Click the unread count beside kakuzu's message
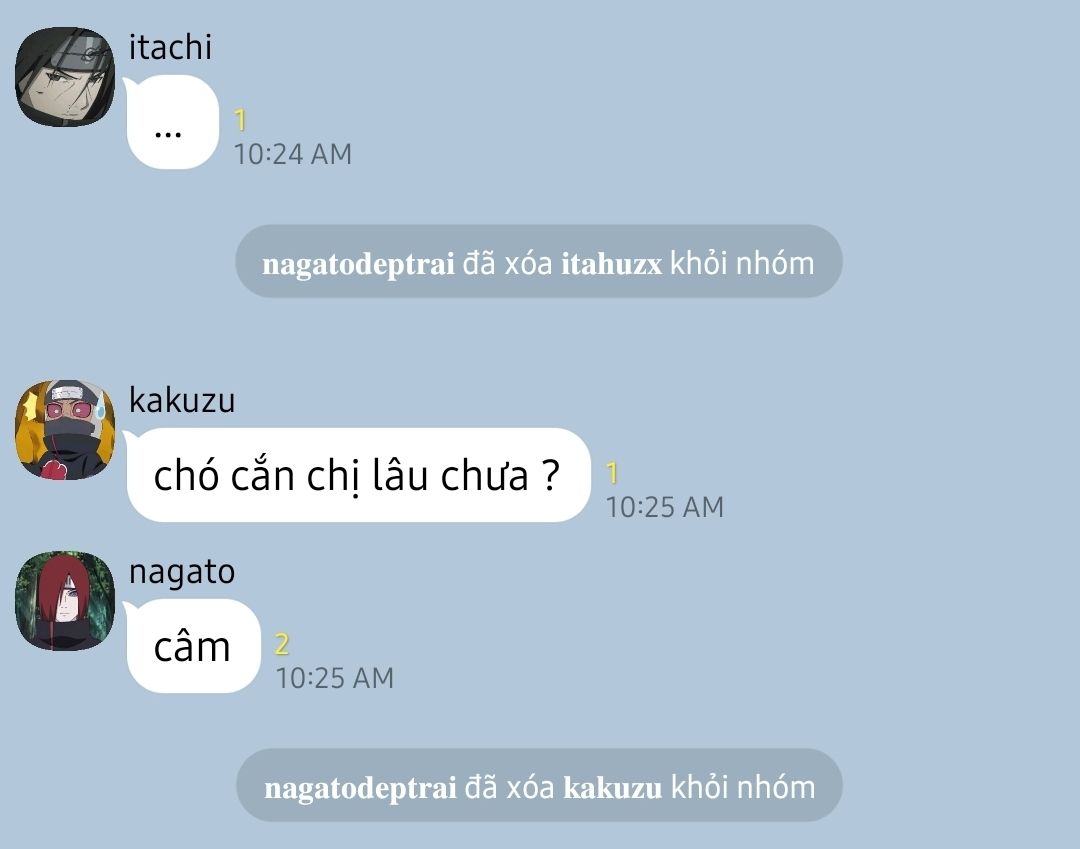This screenshot has height=849, width=1080. [612, 473]
